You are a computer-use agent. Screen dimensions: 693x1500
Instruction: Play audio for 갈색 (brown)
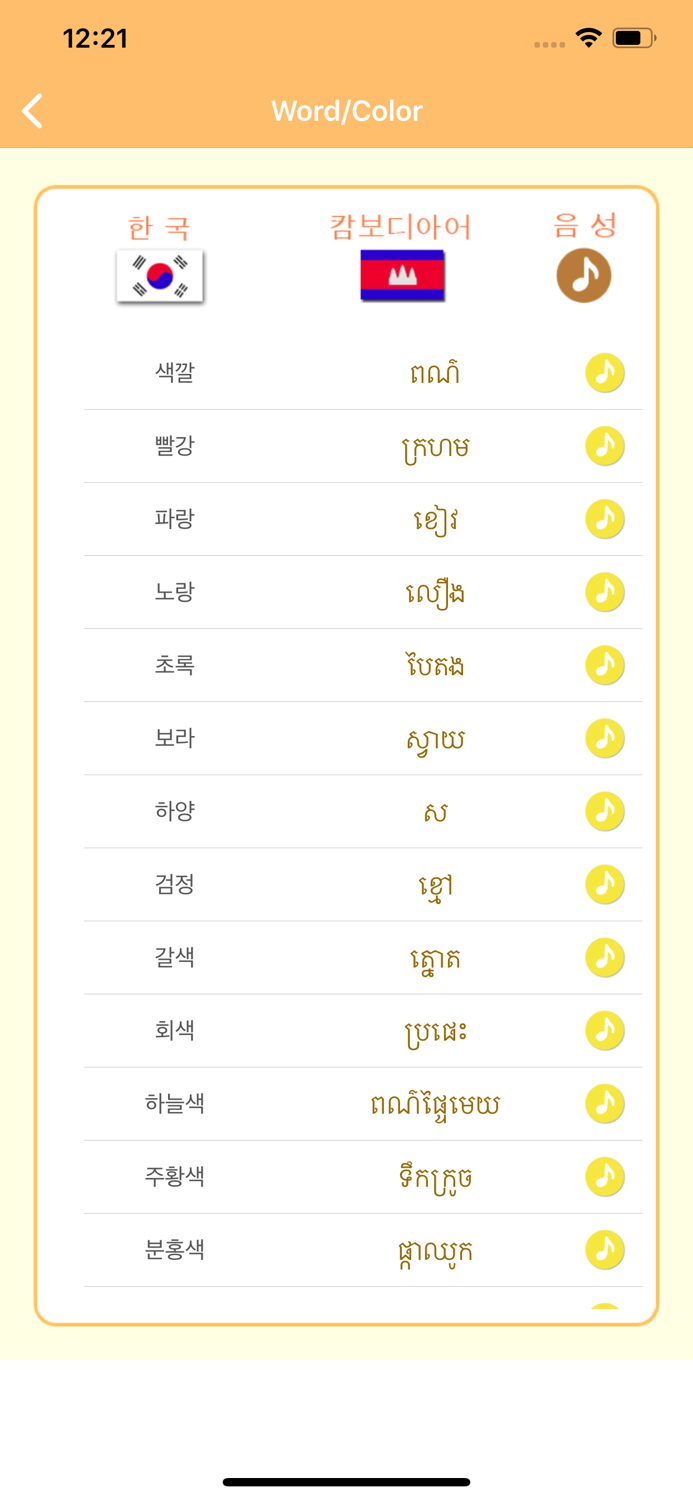click(605, 957)
